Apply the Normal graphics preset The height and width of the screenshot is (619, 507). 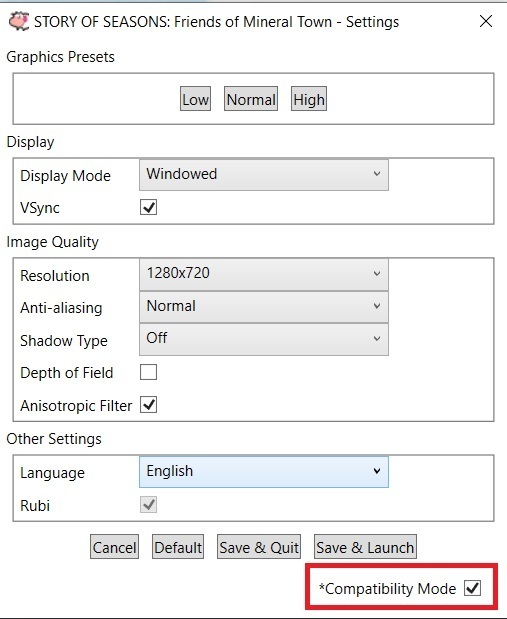(251, 99)
